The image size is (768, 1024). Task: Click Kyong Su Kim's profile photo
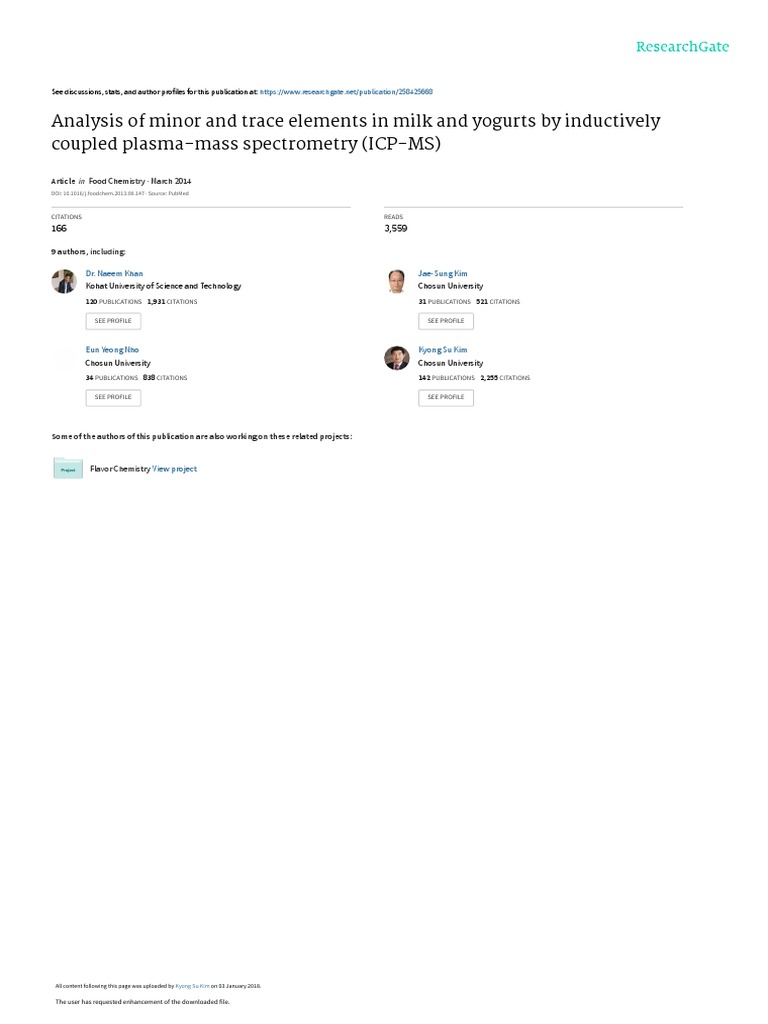[x=396, y=358]
